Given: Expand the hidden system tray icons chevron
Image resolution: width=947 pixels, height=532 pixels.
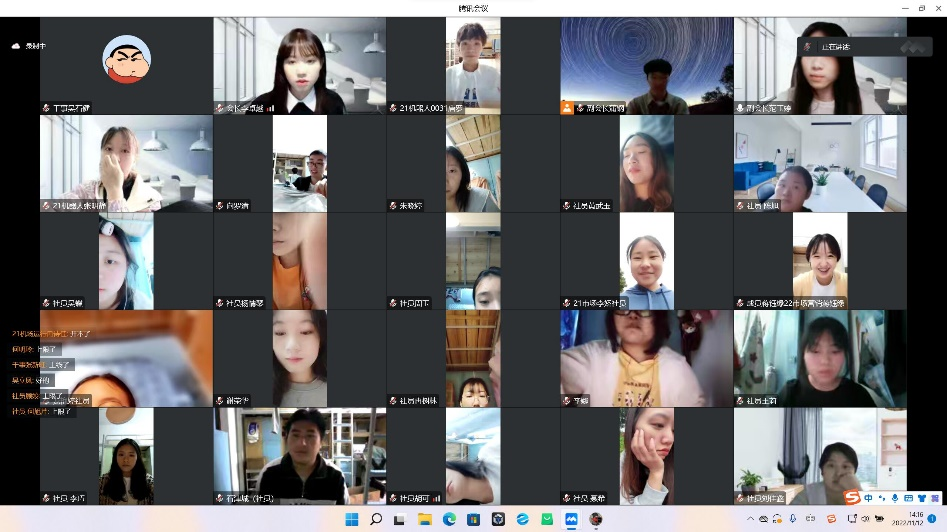Looking at the screenshot, I should click(x=749, y=519).
